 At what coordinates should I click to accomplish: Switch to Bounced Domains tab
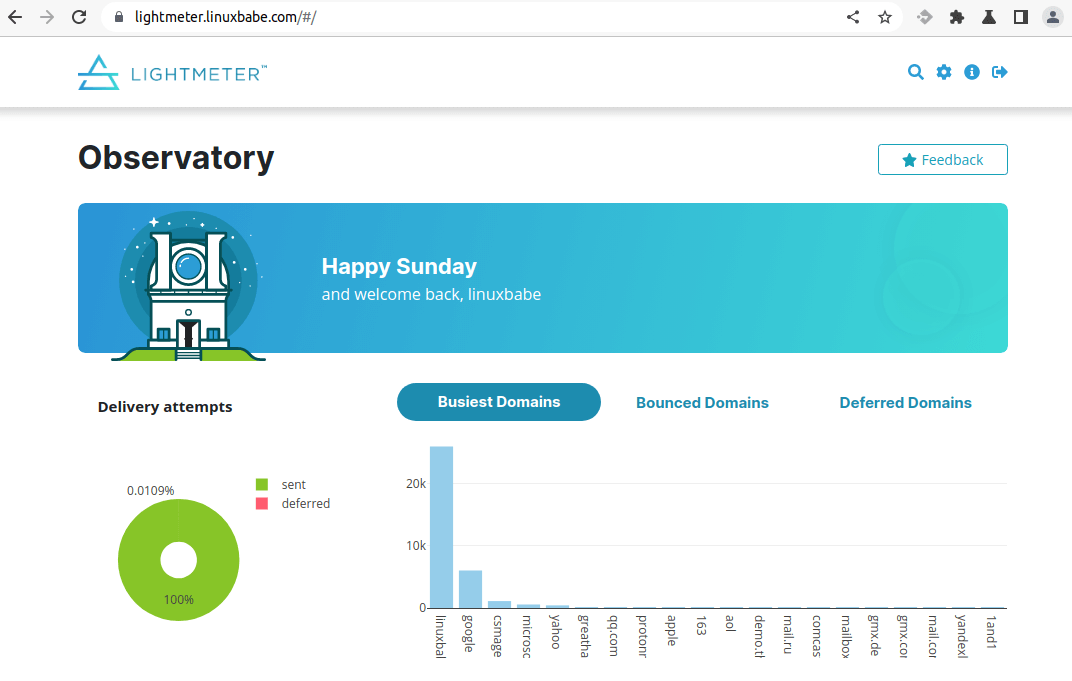(x=702, y=403)
